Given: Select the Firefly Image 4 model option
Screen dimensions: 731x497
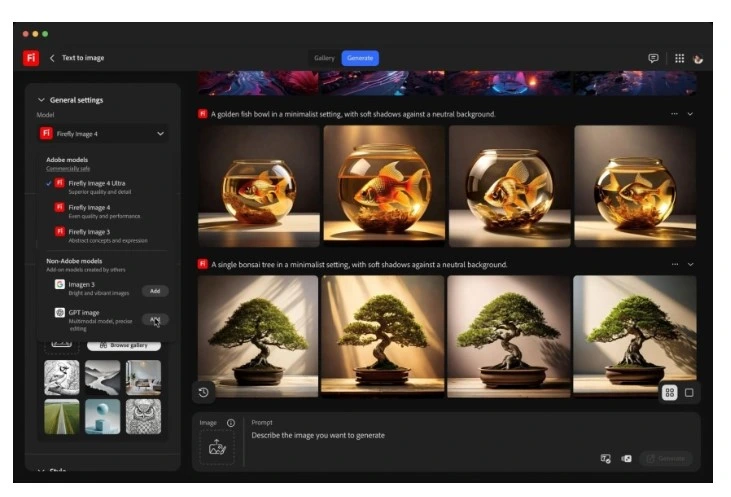Looking at the screenshot, I should (105, 211).
